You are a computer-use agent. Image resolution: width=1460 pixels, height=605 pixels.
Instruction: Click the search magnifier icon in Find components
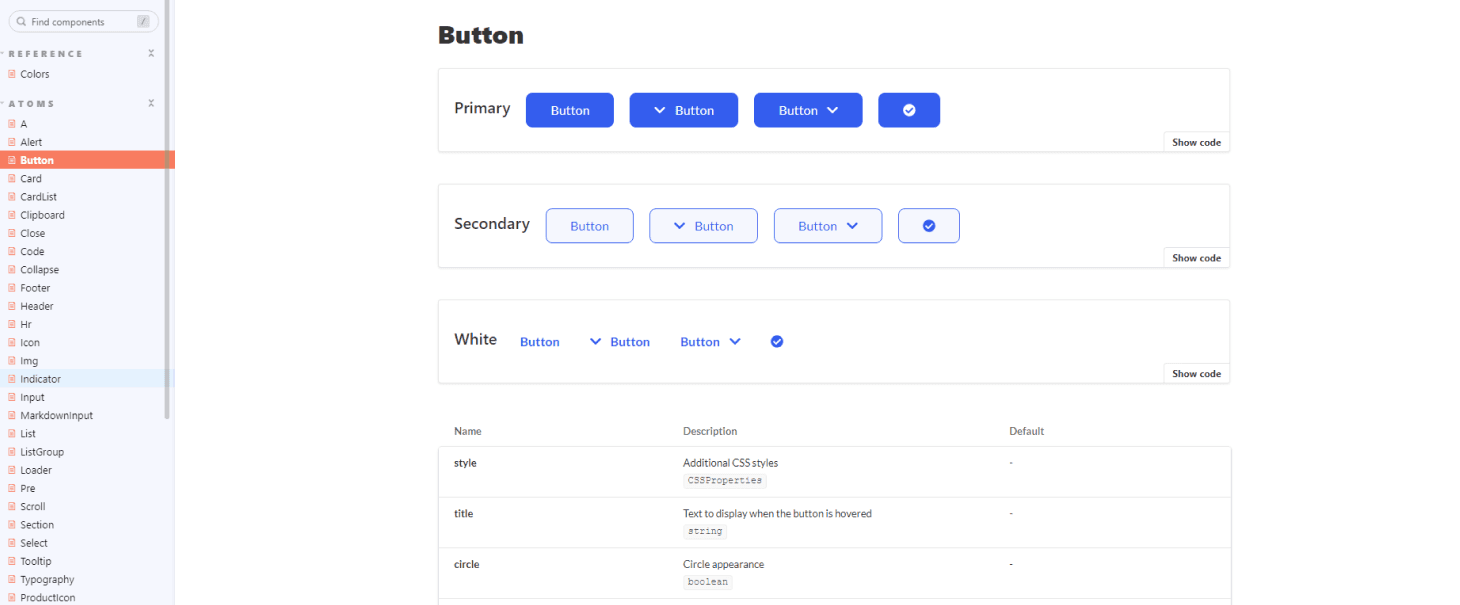tap(21, 21)
